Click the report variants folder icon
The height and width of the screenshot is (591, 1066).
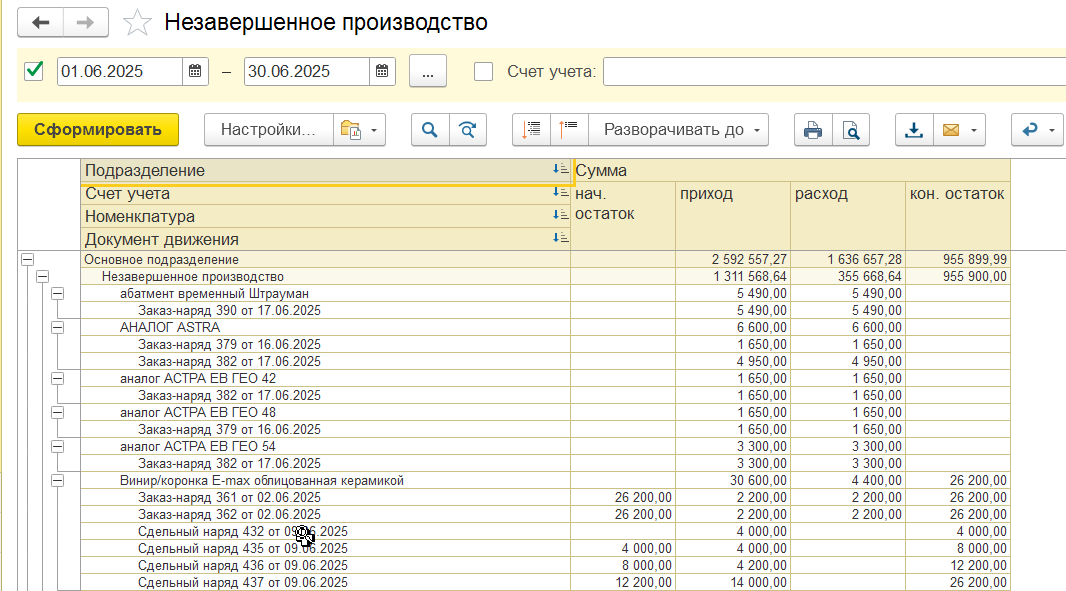[x=351, y=129]
